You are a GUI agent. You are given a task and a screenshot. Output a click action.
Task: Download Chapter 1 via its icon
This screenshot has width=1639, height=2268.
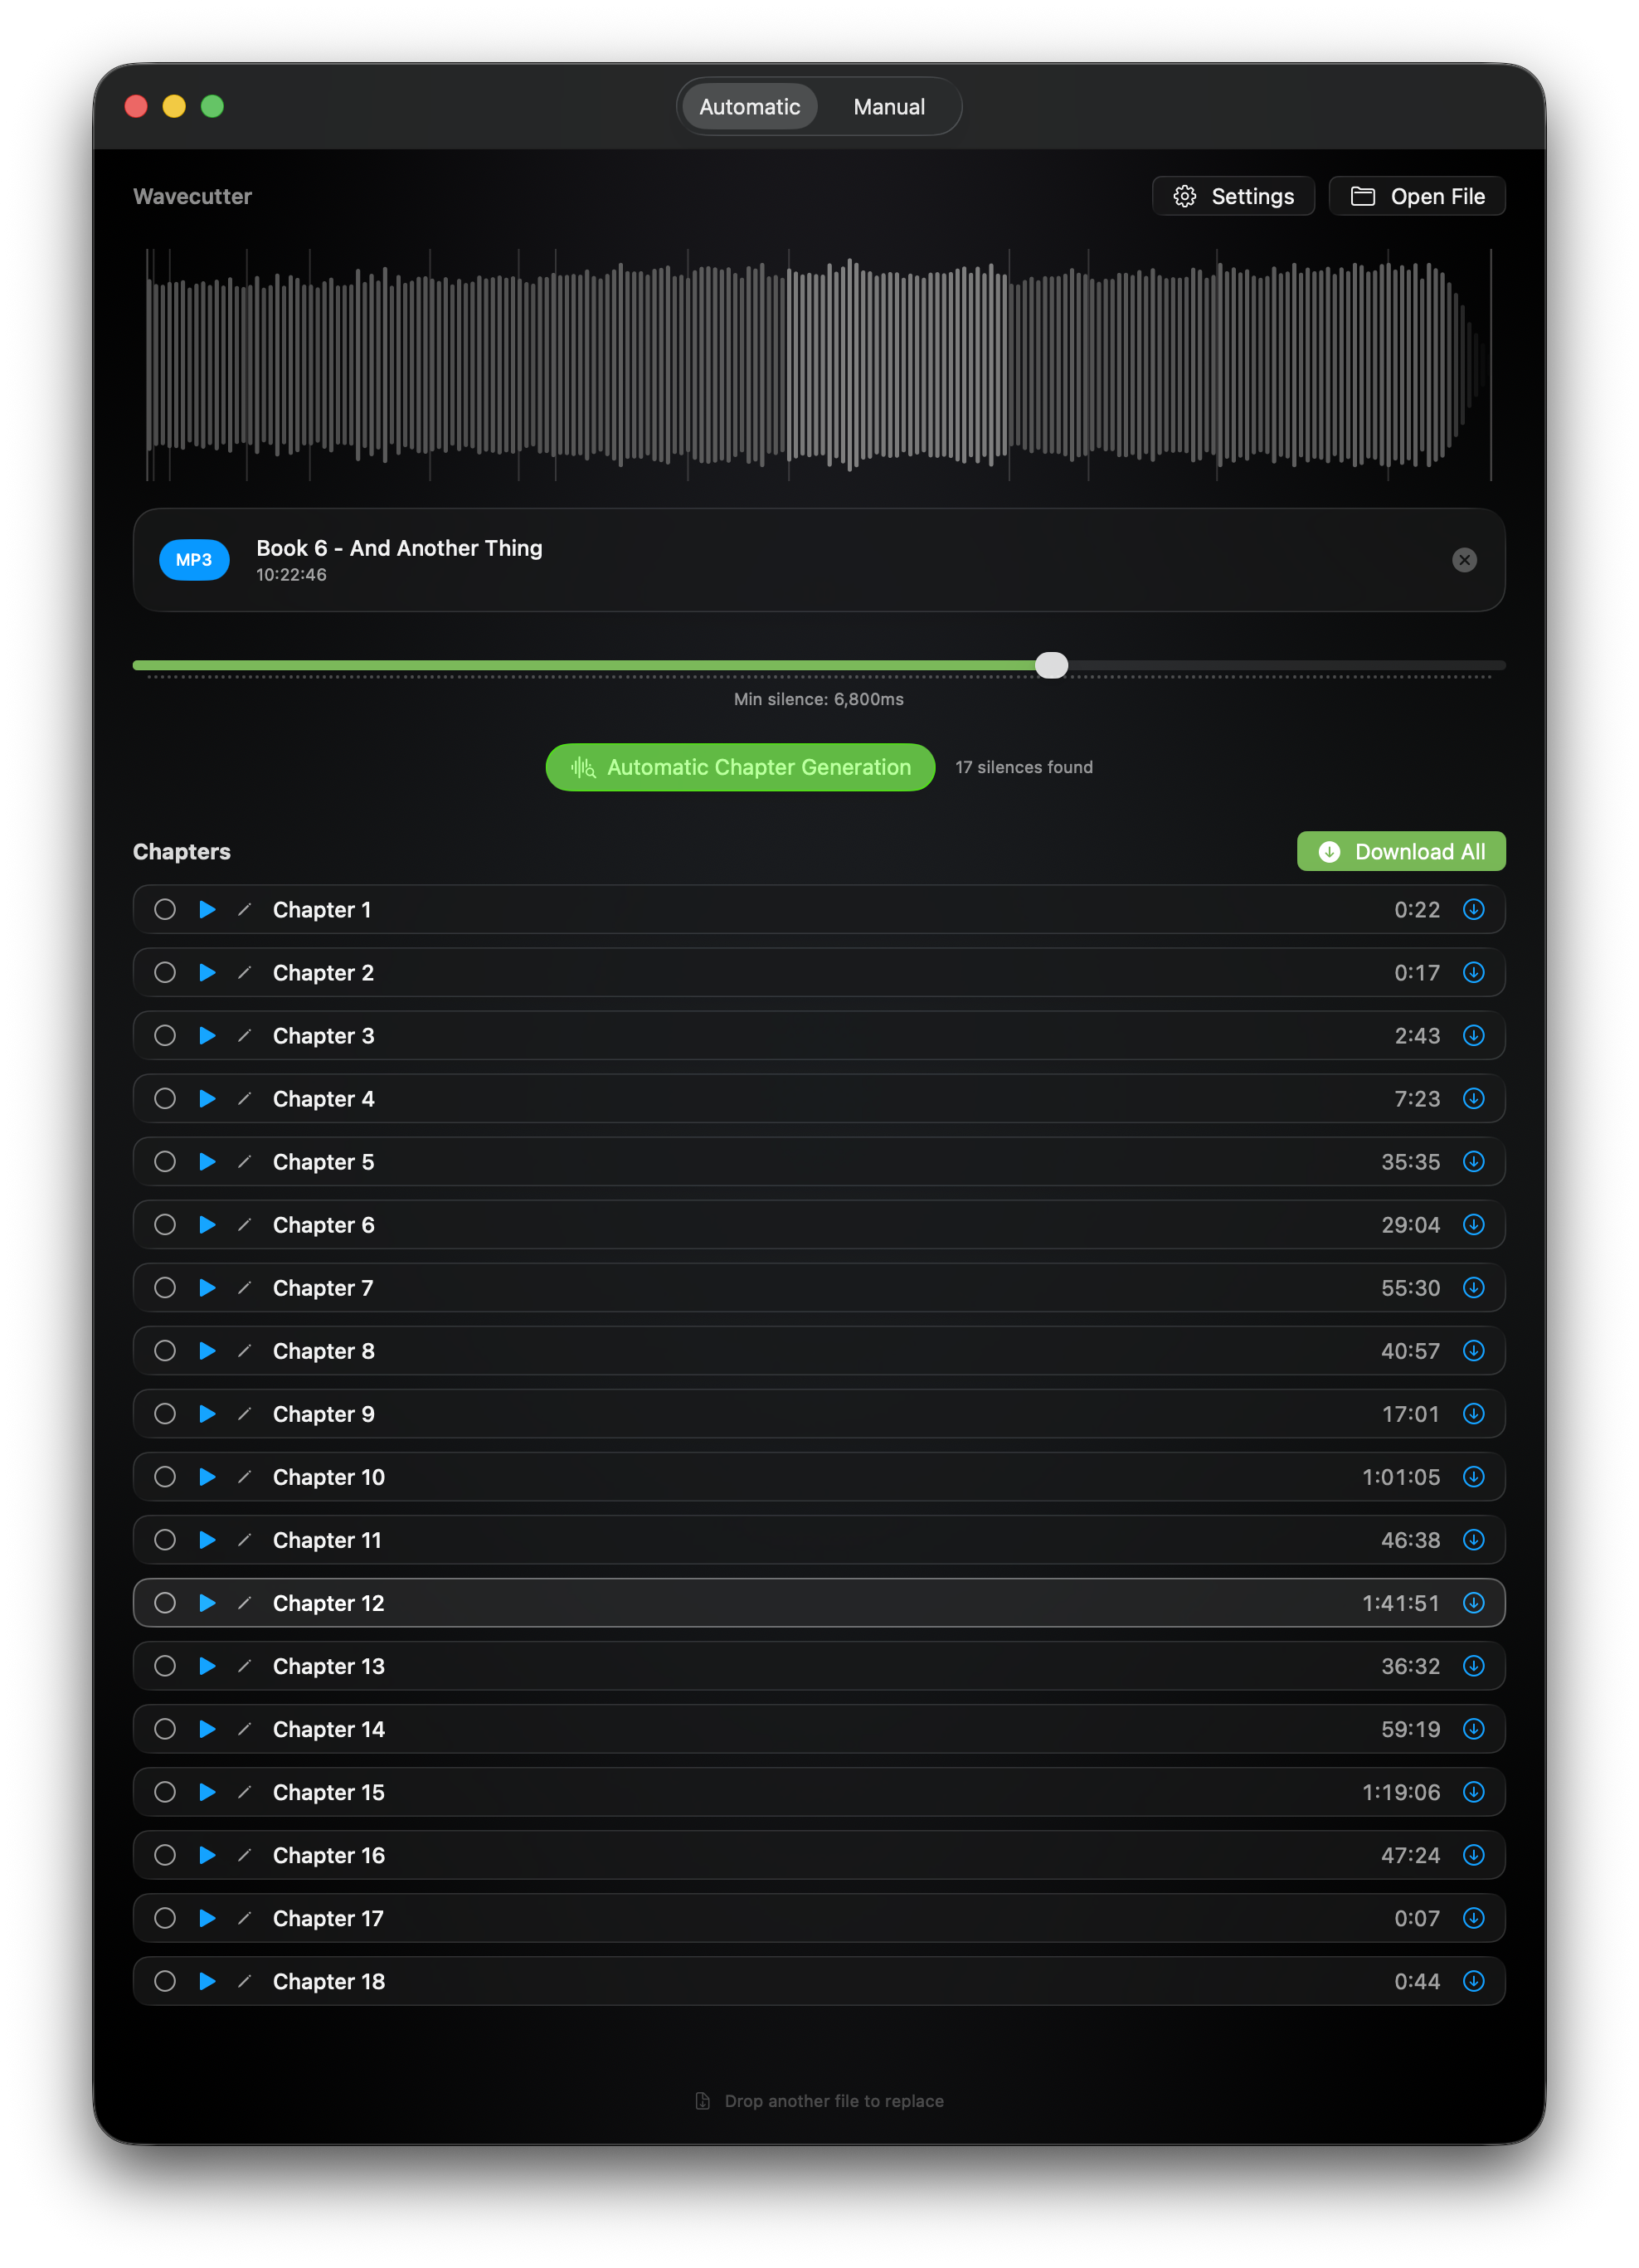(x=1473, y=909)
